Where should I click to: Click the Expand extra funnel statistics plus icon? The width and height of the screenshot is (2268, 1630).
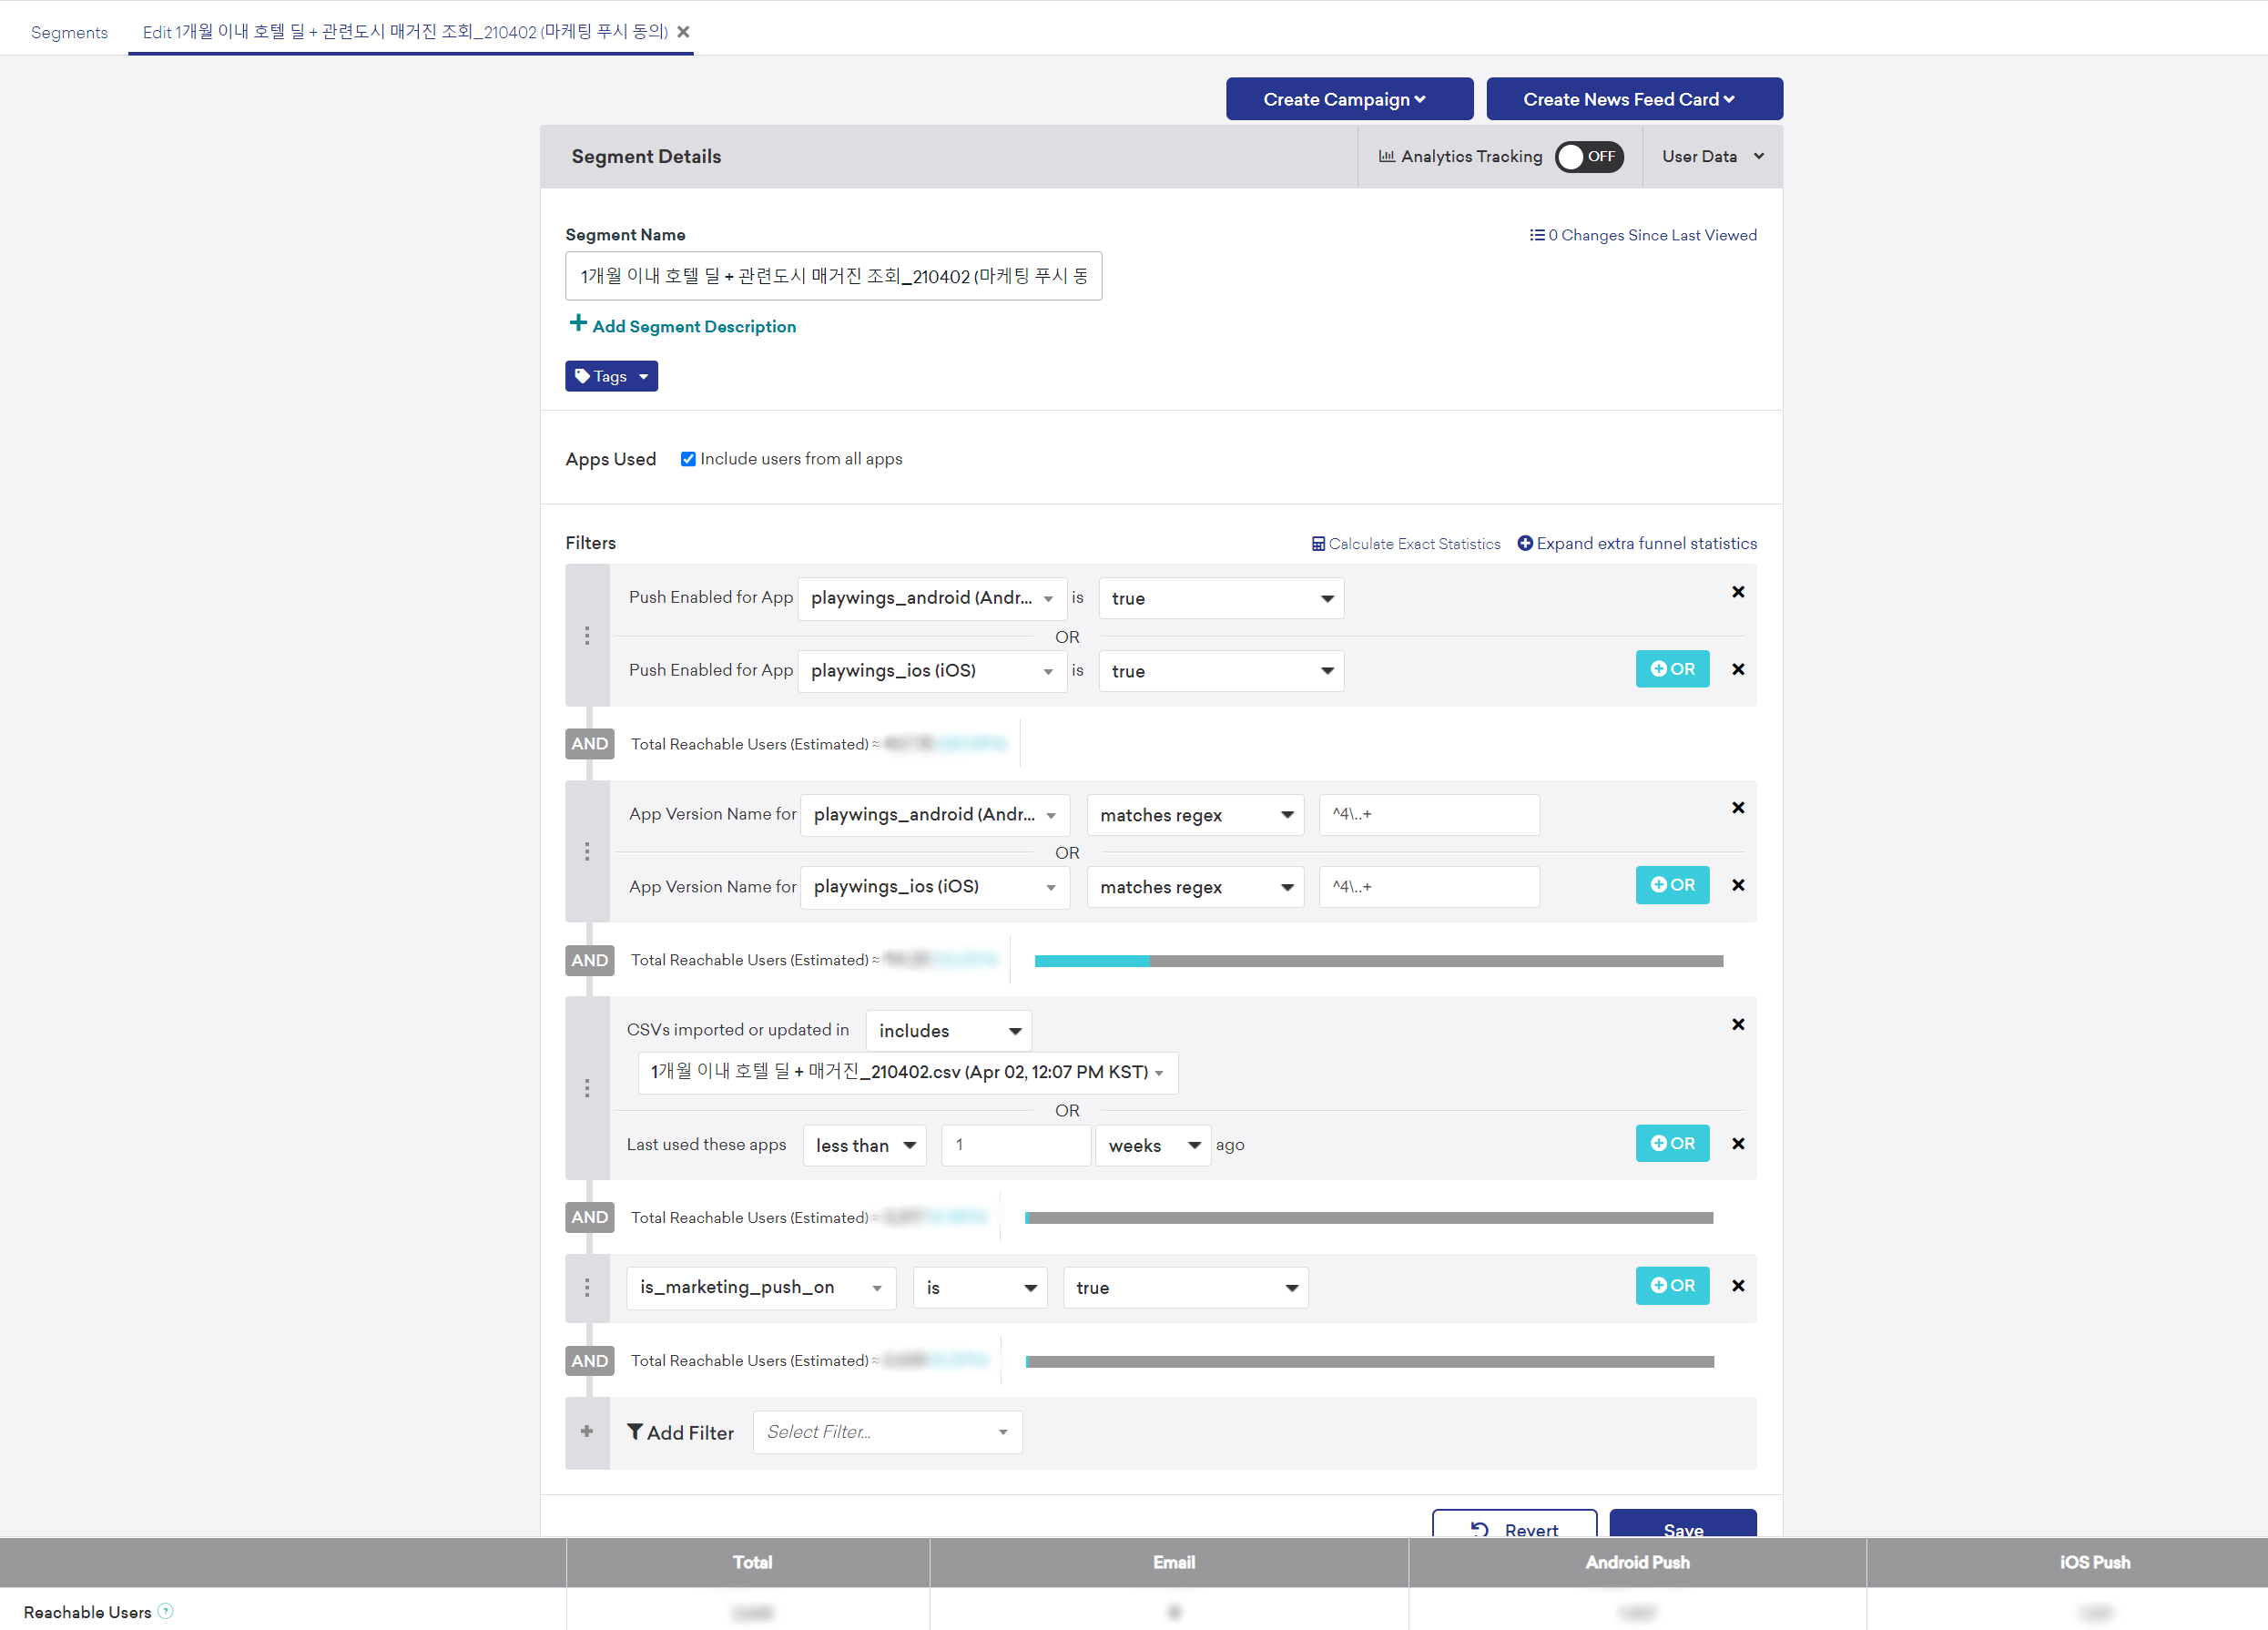[x=1524, y=543]
